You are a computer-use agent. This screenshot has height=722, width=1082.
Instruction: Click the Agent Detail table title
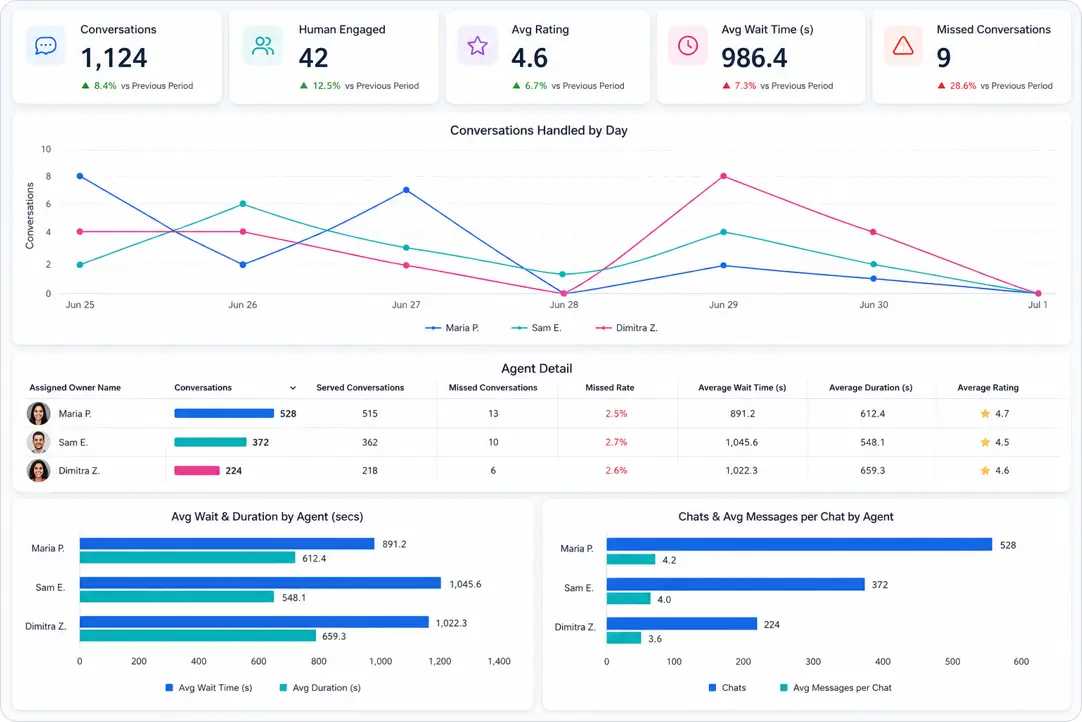537,369
